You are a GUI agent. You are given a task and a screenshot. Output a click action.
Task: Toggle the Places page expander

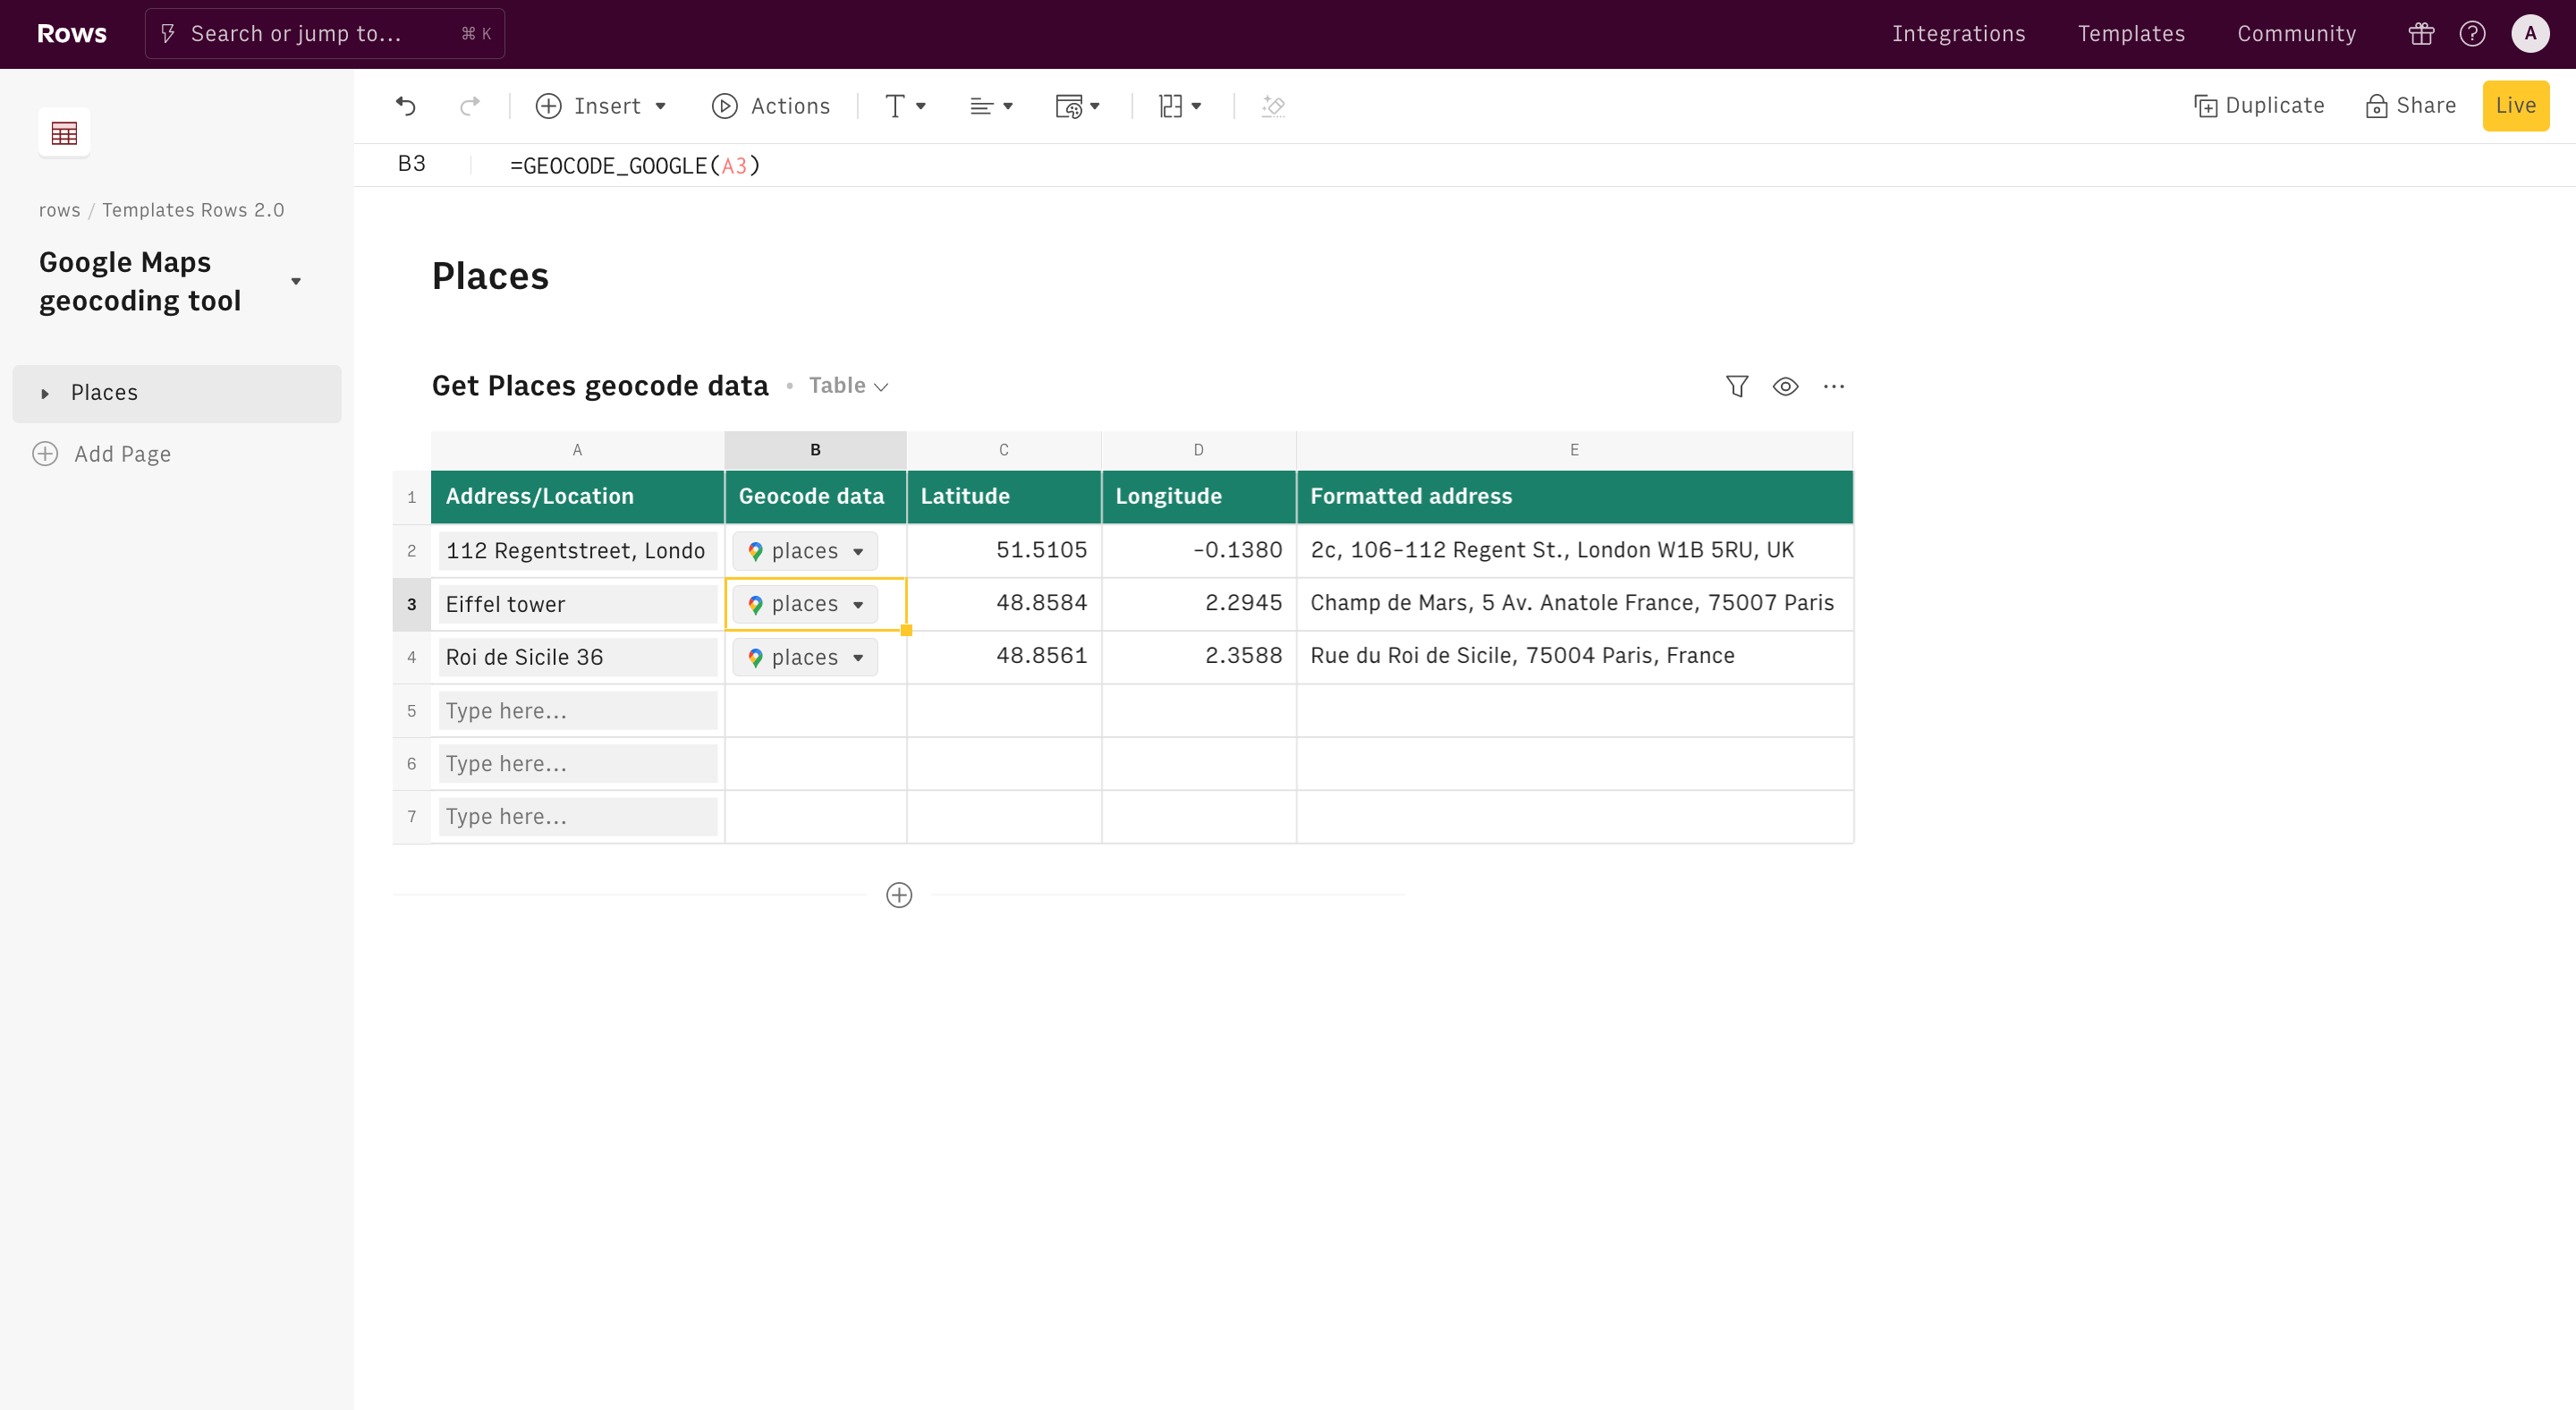[x=45, y=391]
